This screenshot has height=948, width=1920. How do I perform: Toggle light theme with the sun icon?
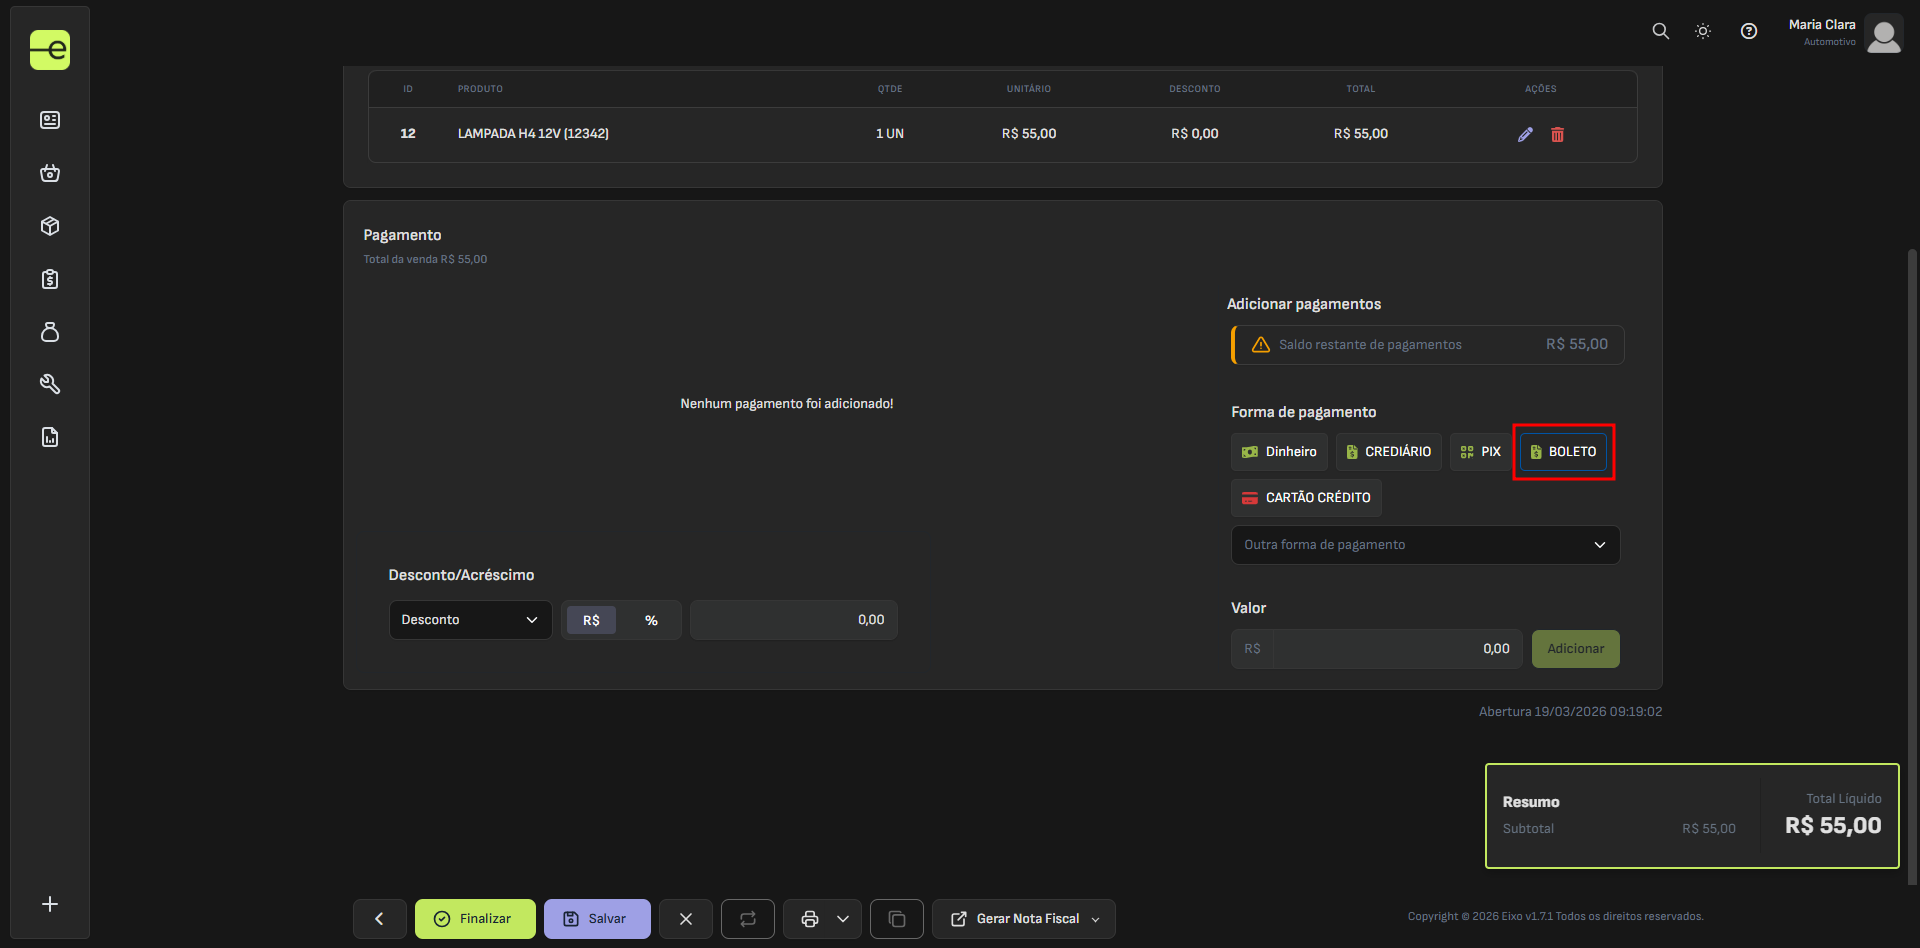1703,31
